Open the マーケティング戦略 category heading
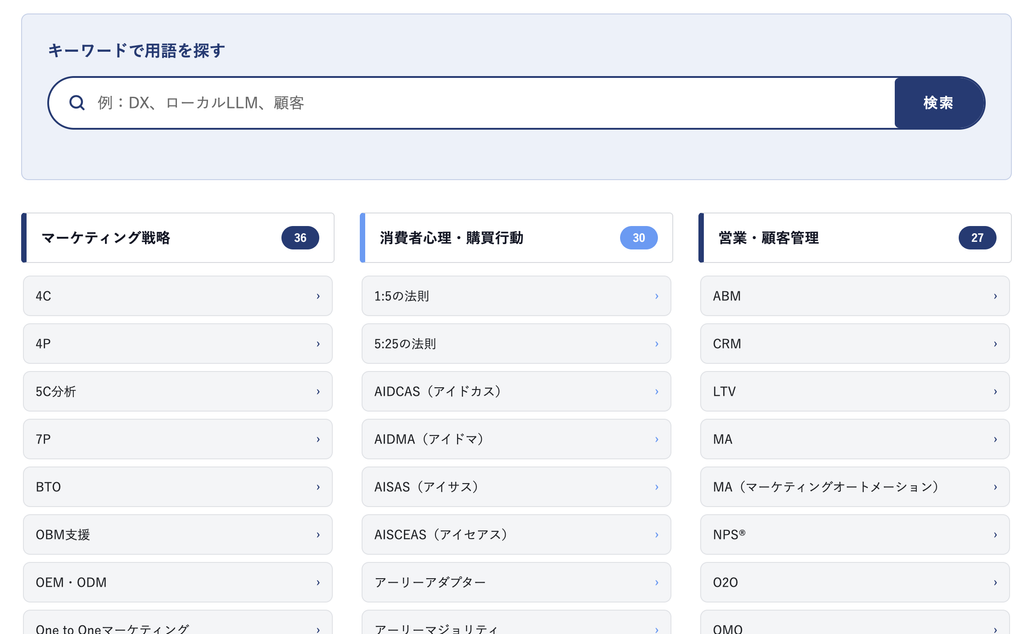The image size is (1024, 634). tap(178, 238)
